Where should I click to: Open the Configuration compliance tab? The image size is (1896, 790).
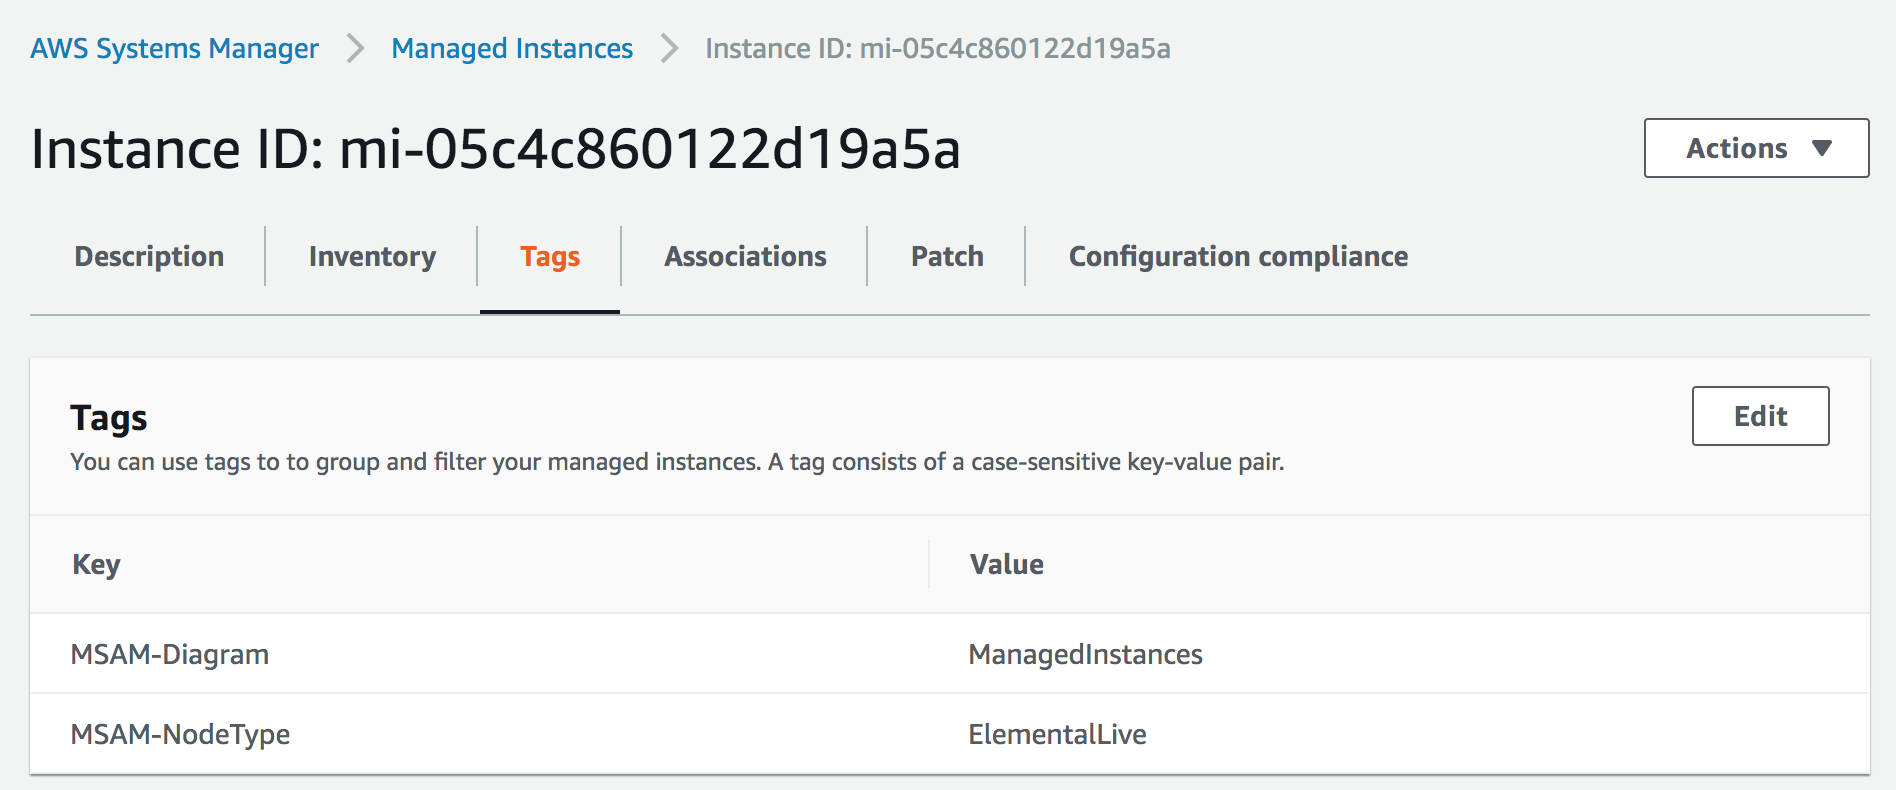click(1238, 257)
